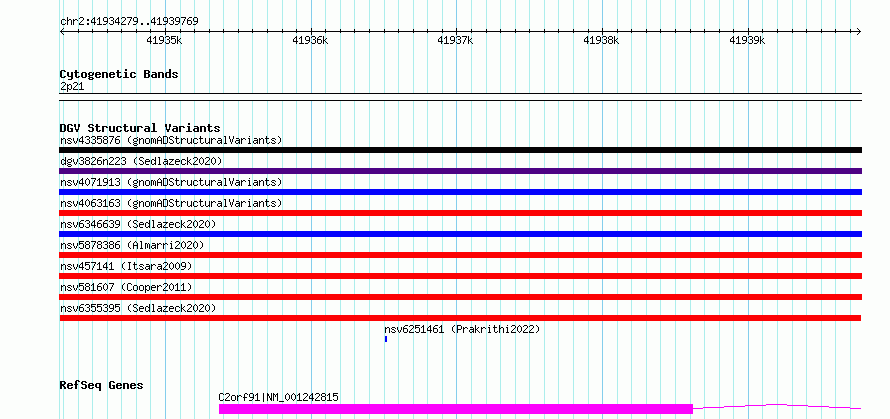Click the left arrow of the ruler

(62, 31)
